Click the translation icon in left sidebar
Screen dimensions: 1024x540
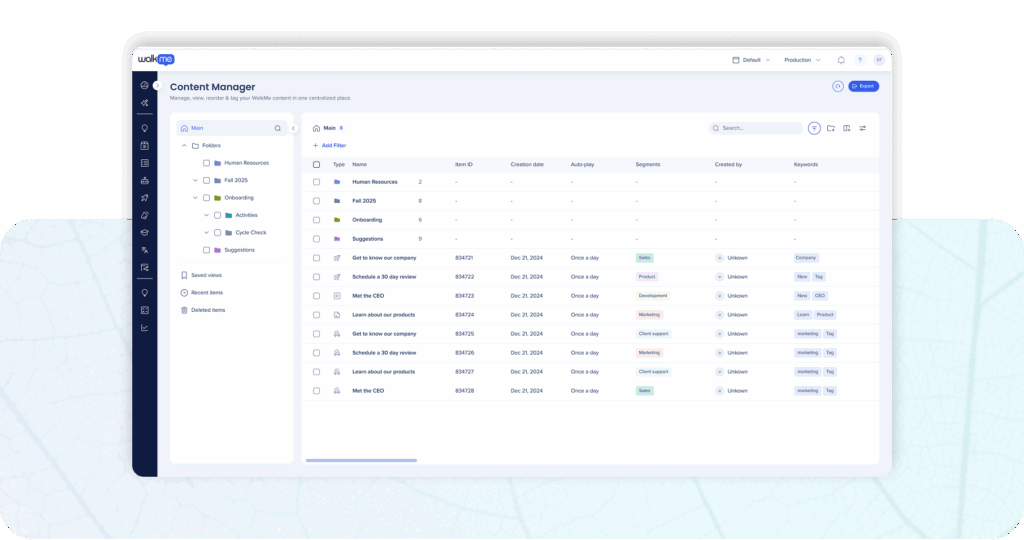coord(145,250)
